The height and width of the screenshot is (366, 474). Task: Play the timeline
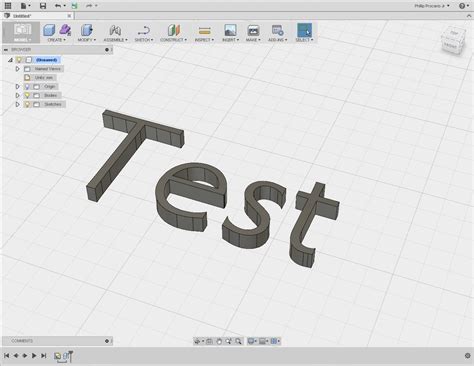tap(34, 356)
